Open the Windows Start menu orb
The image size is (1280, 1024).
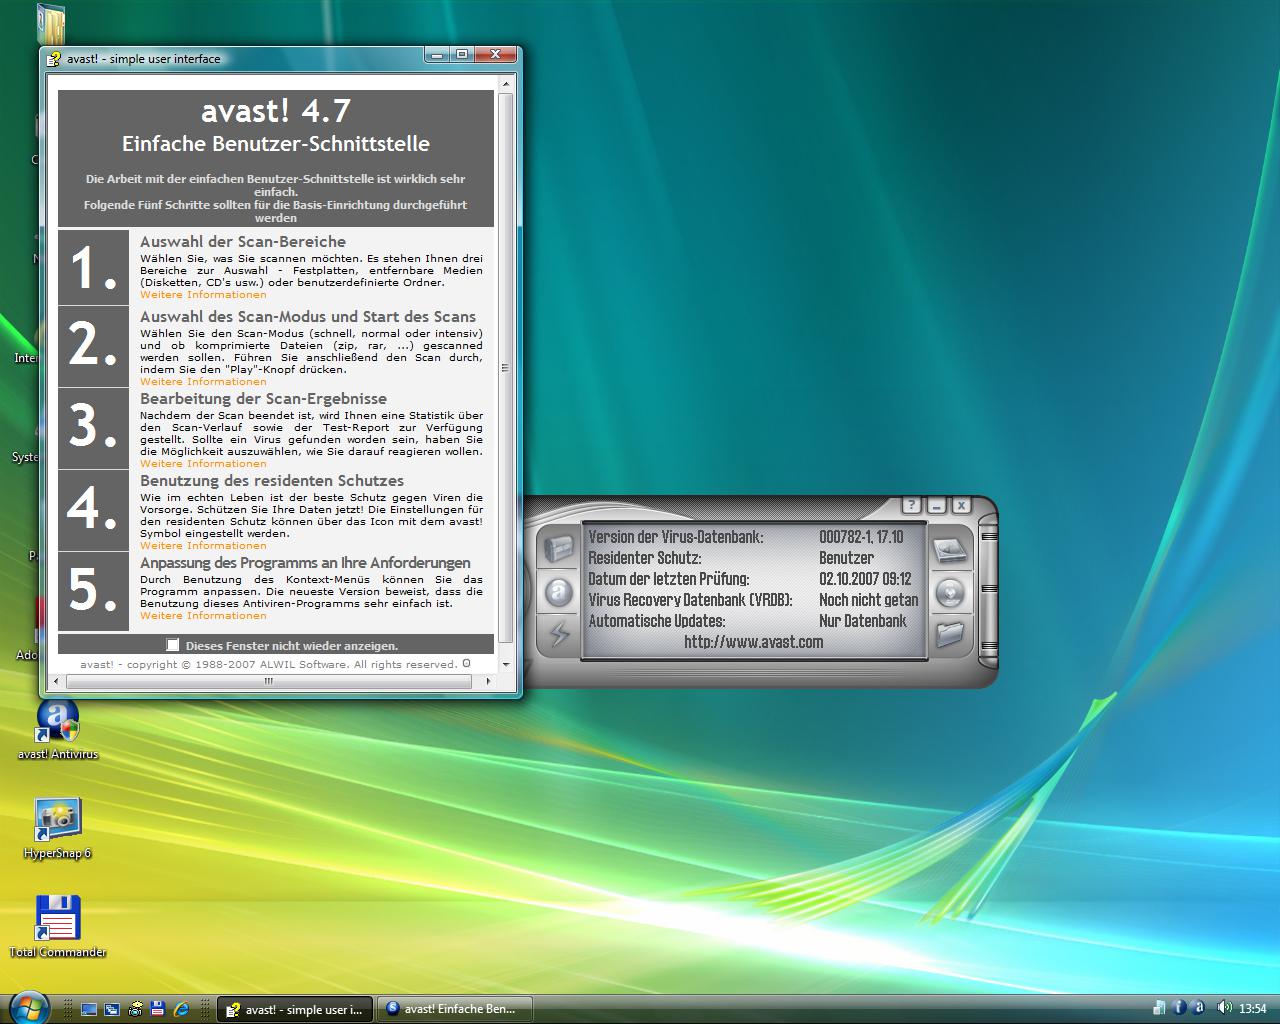(x=29, y=1007)
